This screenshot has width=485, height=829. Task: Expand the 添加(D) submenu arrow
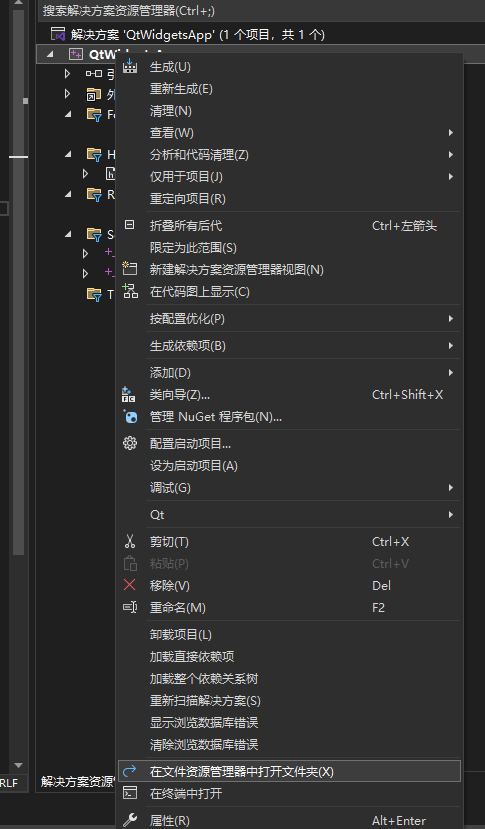tap(451, 373)
